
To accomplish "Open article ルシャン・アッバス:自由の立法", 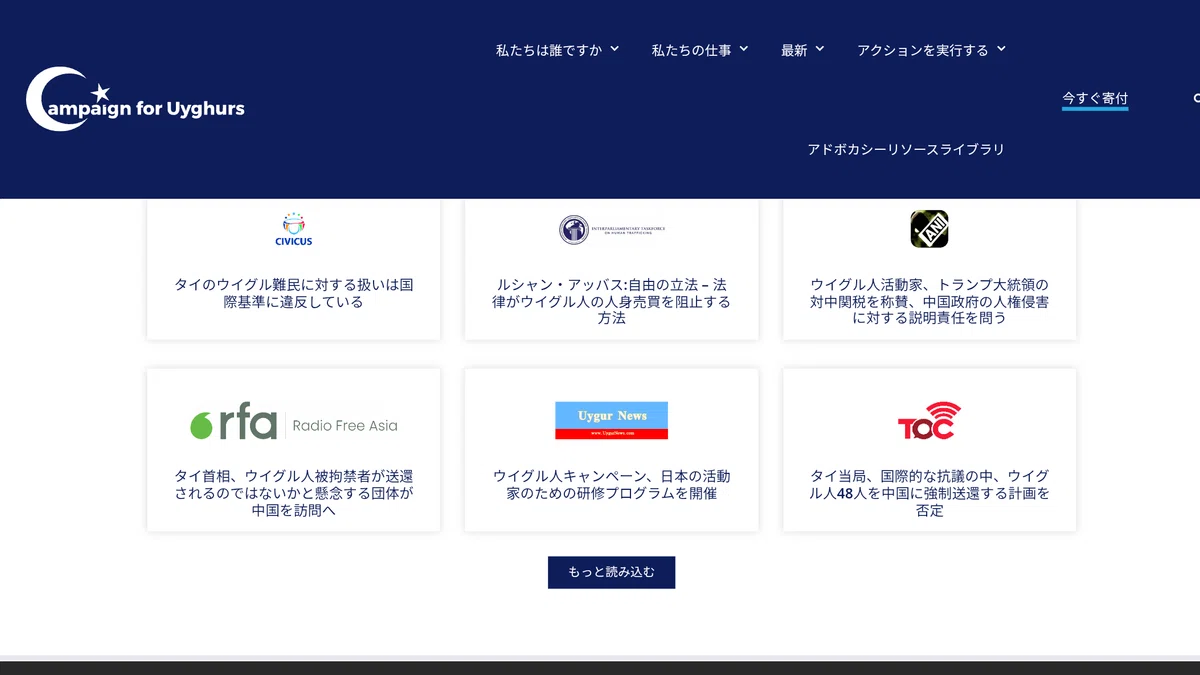I will pos(611,301).
